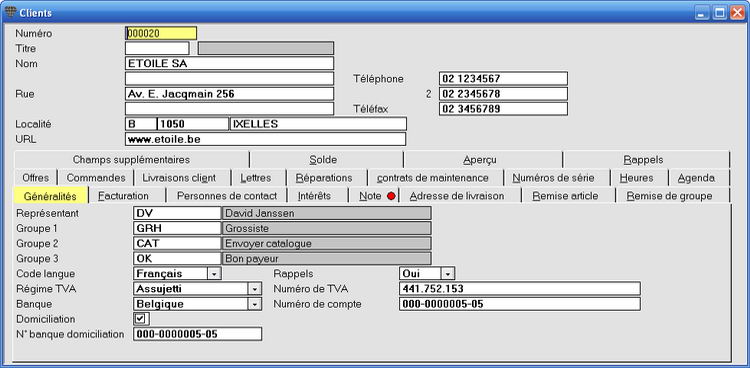Click the Nom field ETOILE SA
The width and height of the screenshot is (750, 368).
(229, 63)
